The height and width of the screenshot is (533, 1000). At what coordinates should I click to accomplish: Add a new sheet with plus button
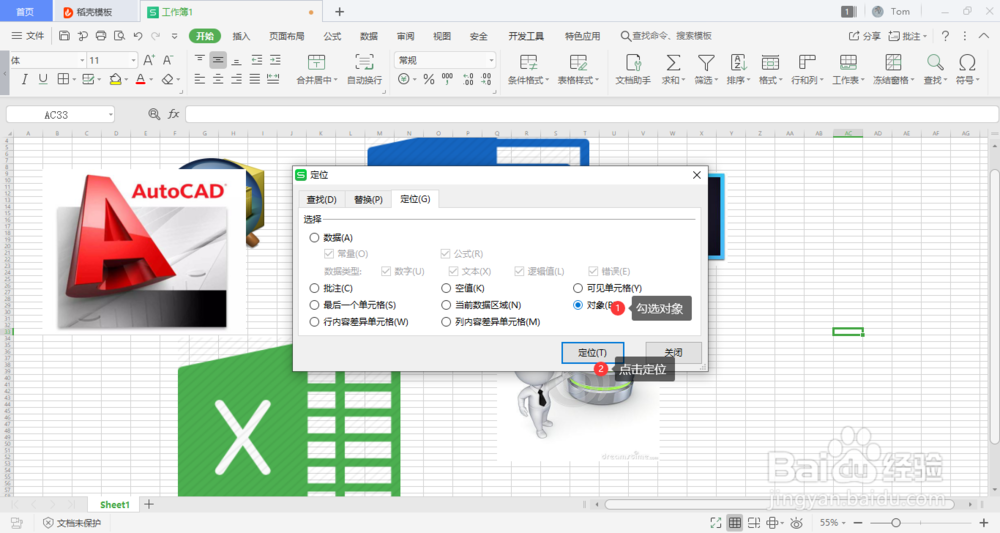click(149, 504)
